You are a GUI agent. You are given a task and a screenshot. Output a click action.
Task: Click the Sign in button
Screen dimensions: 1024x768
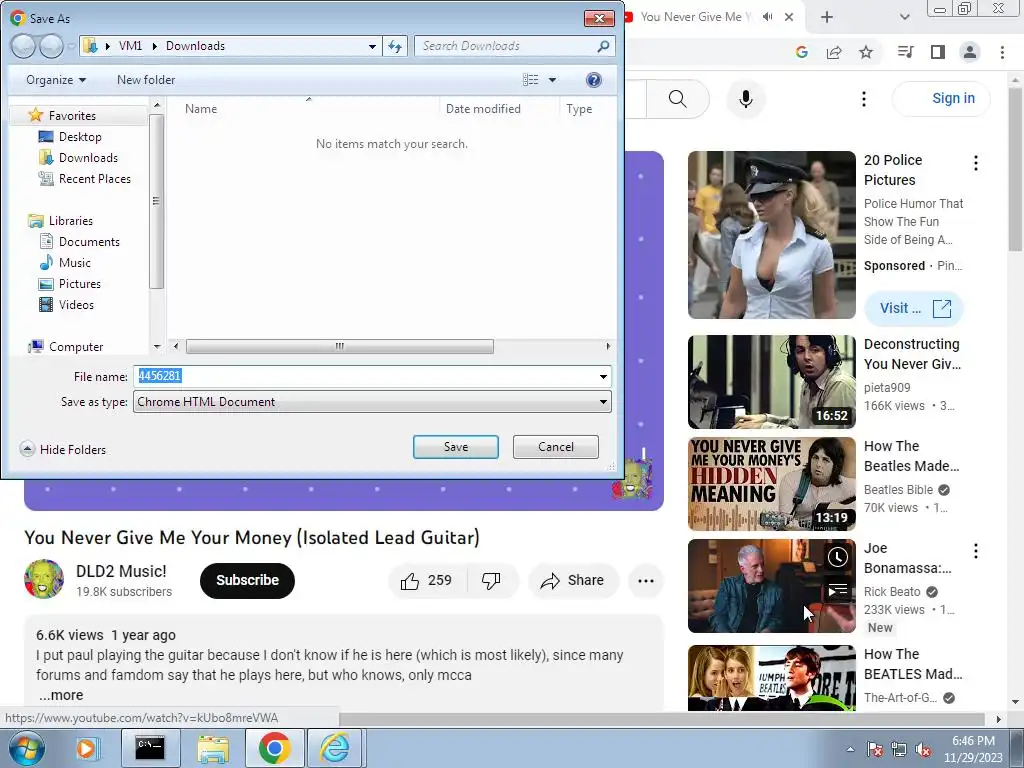pyautogui.click(x=942, y=99)
